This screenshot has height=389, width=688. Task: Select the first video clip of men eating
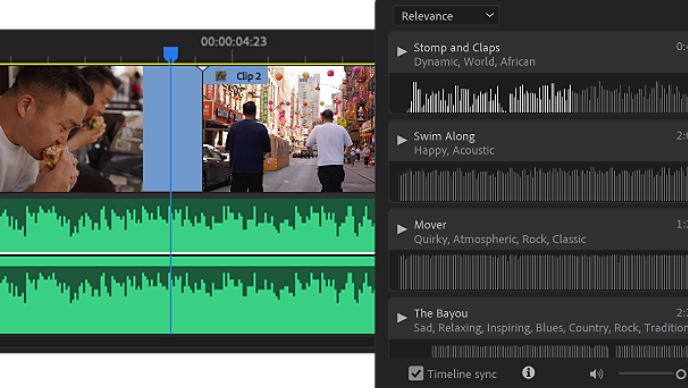(71, 129)
